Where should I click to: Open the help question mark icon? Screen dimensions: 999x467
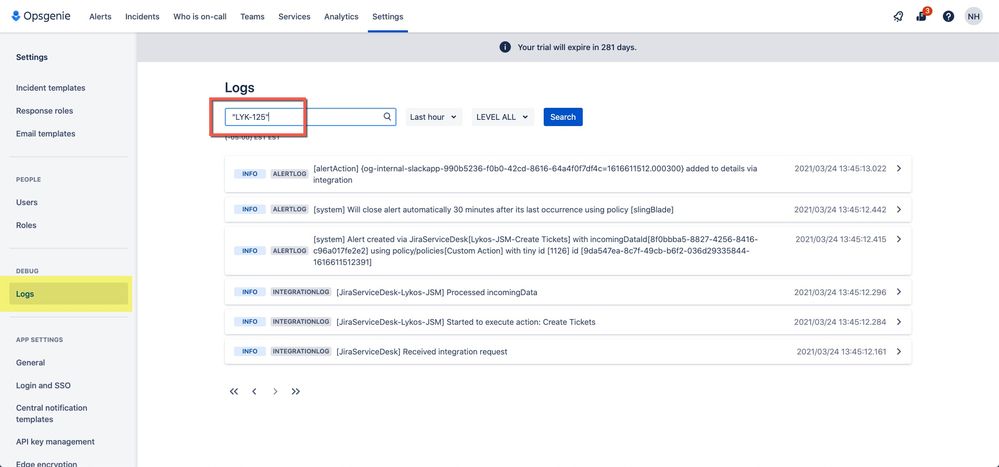[x=948, y=17]
